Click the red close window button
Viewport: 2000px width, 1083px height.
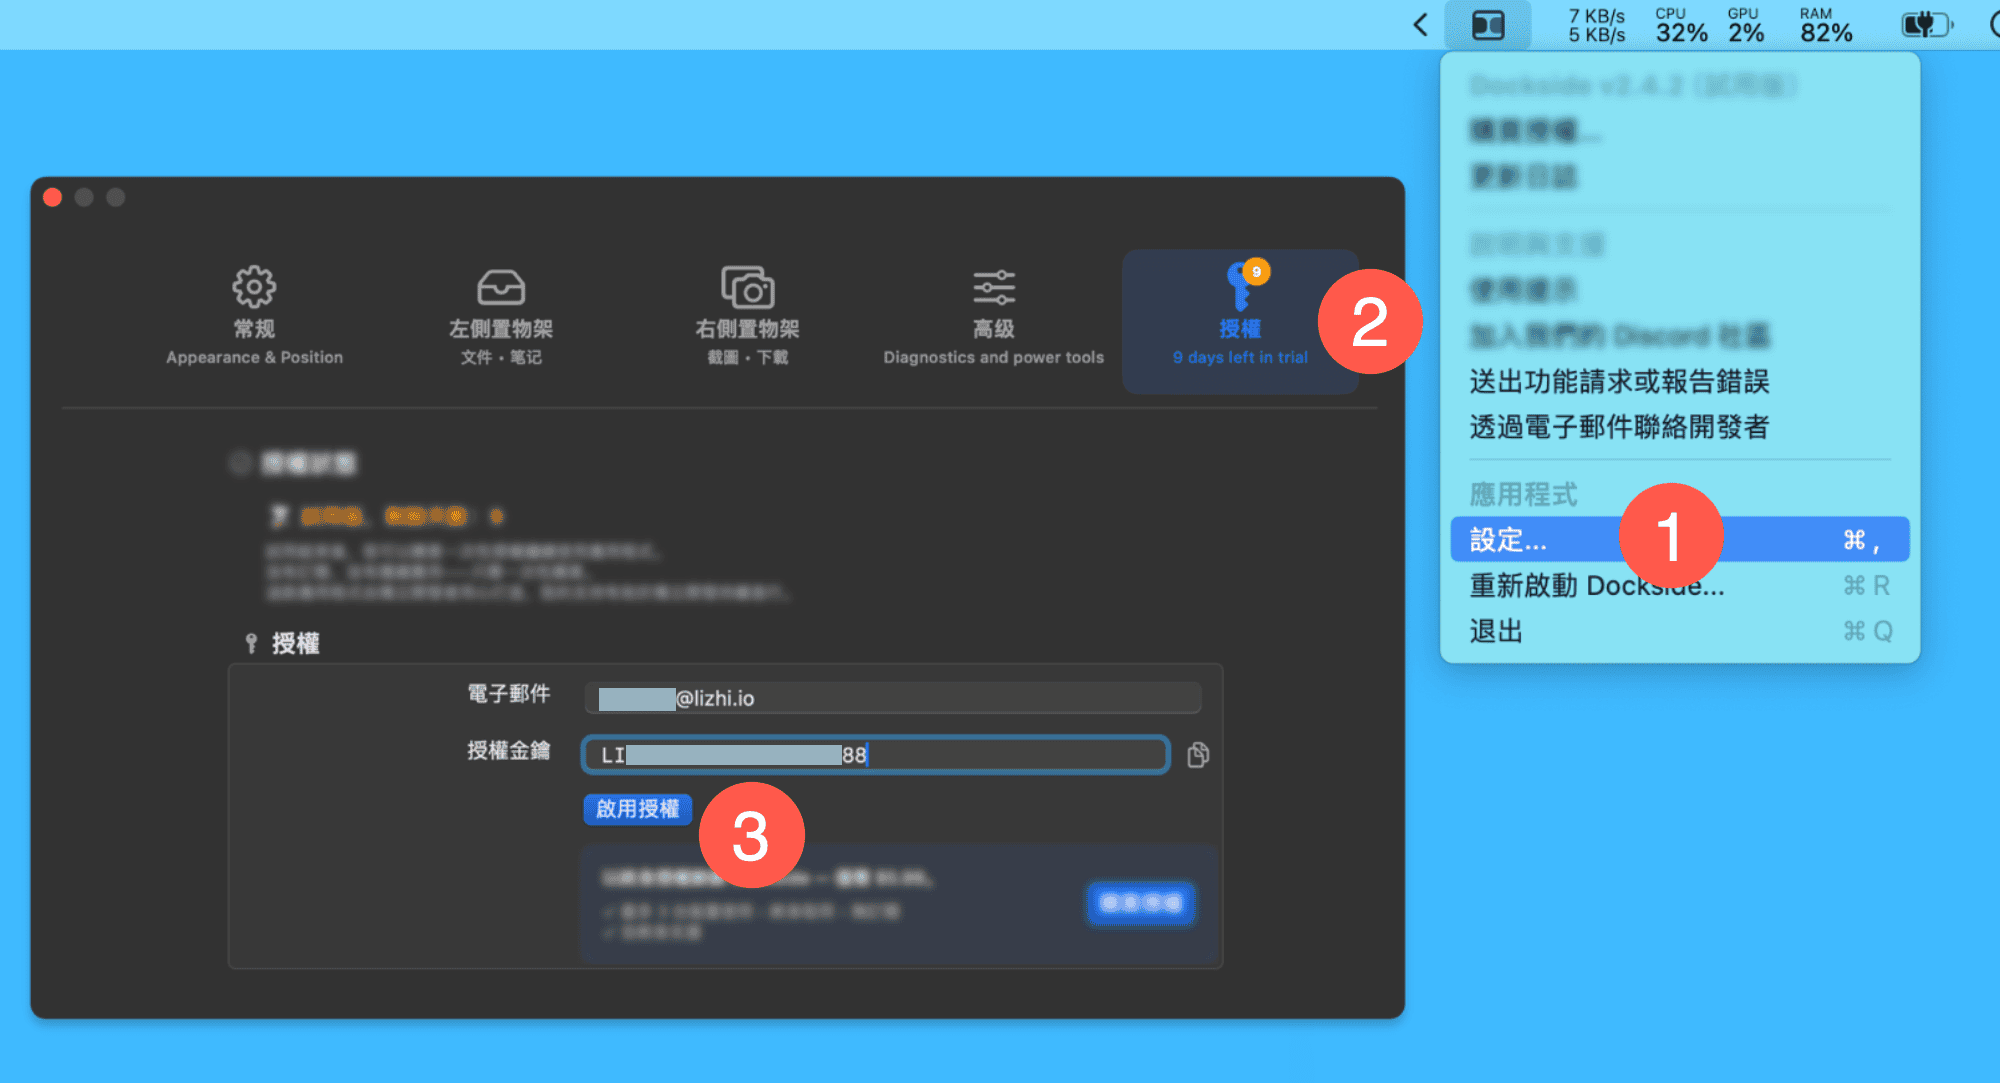[53, 198]
